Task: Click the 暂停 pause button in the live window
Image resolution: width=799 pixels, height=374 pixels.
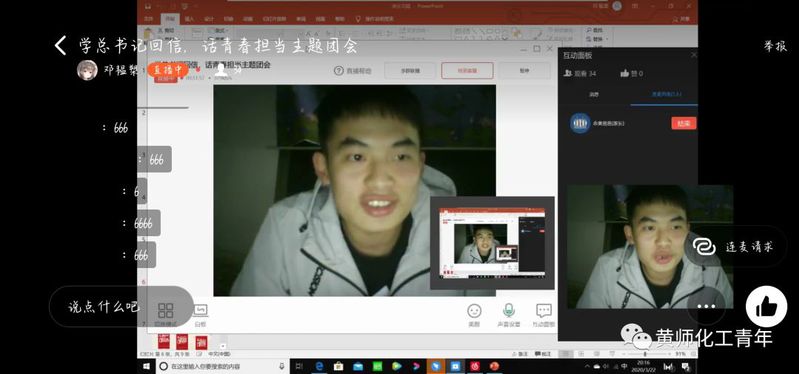Action: (524, 71)
